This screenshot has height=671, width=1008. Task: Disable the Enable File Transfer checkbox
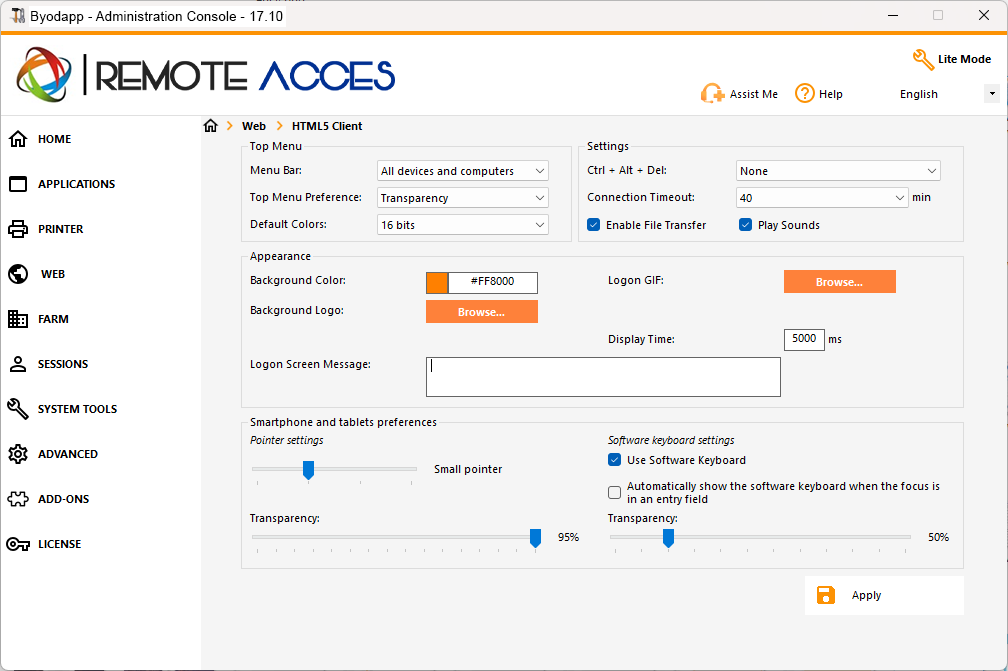point(594,225)
